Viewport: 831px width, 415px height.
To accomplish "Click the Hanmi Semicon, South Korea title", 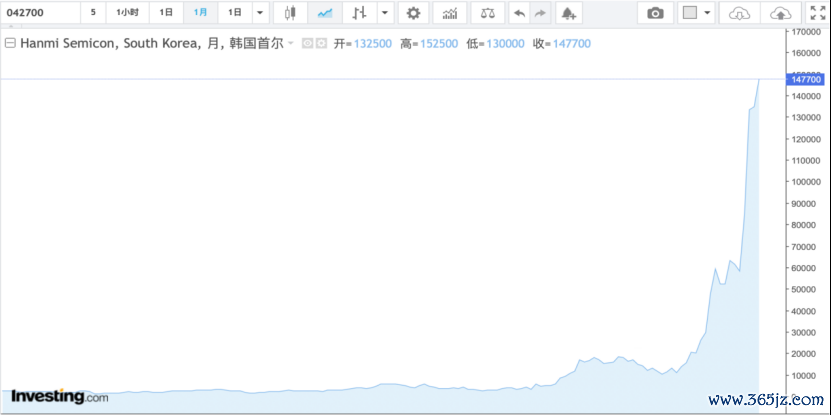I will click(111, 43).
